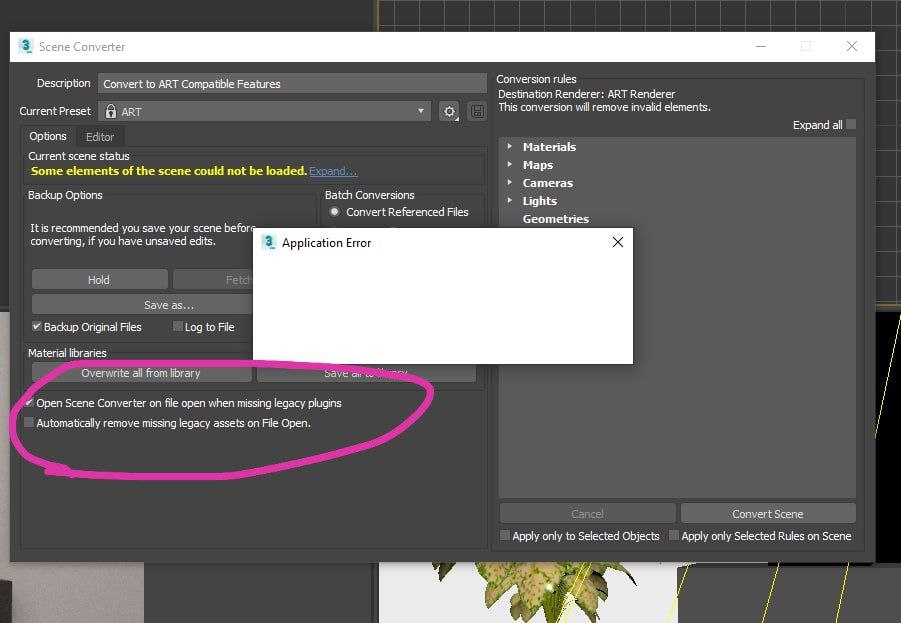Screen dimensions: 901x623
Task: Click the preset settings gear icon
Action: click(x=449, y=111)
